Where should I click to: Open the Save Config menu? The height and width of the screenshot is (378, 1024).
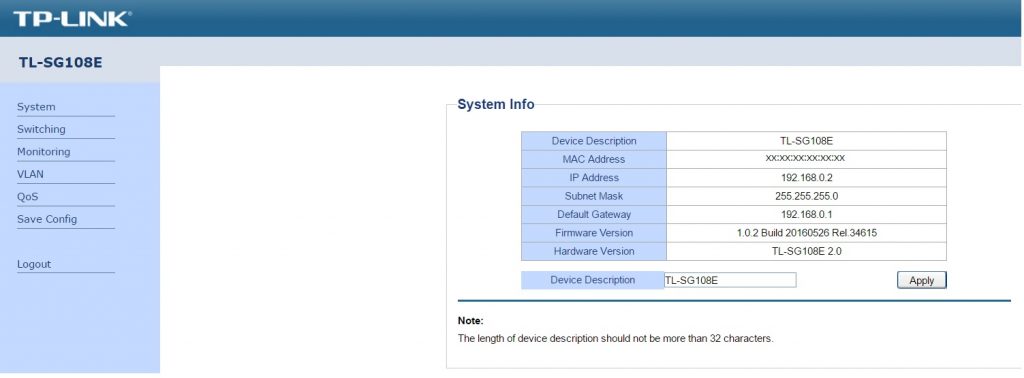(46, 219)
